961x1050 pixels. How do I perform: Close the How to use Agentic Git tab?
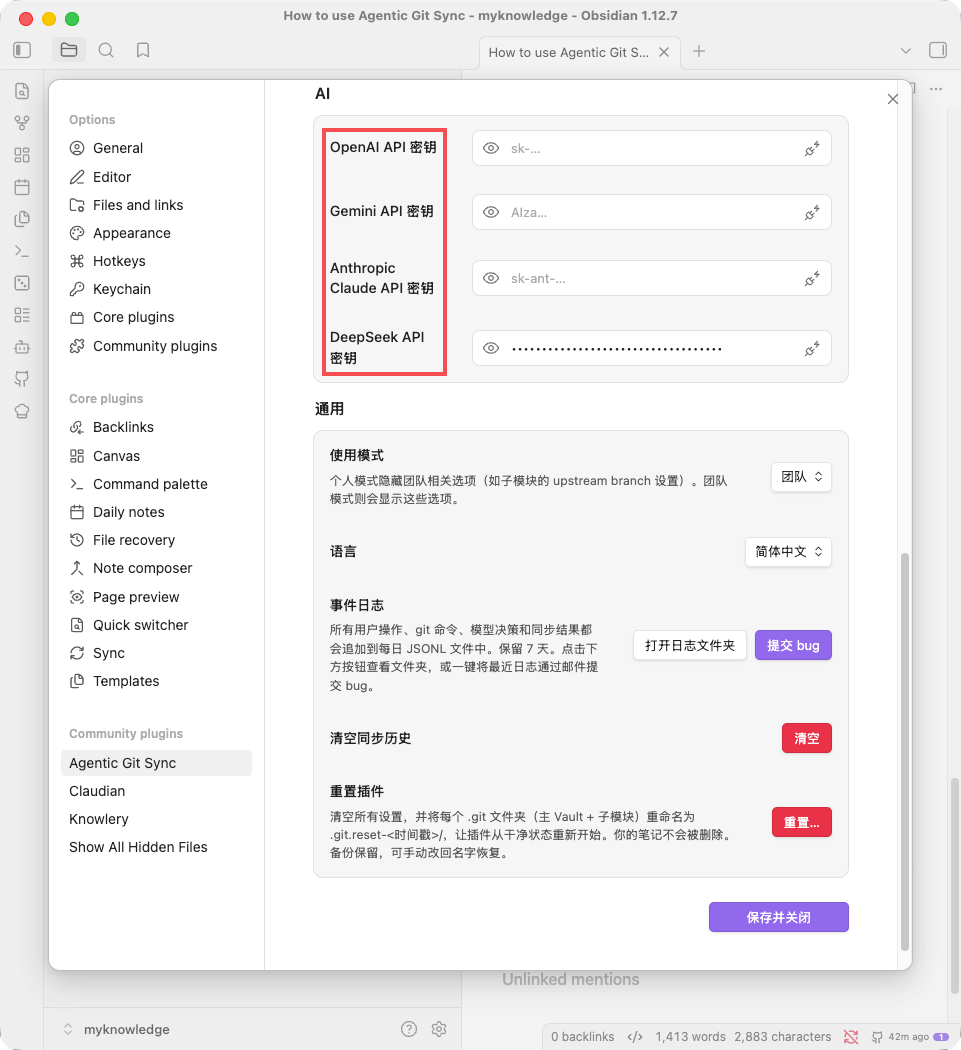664,52
